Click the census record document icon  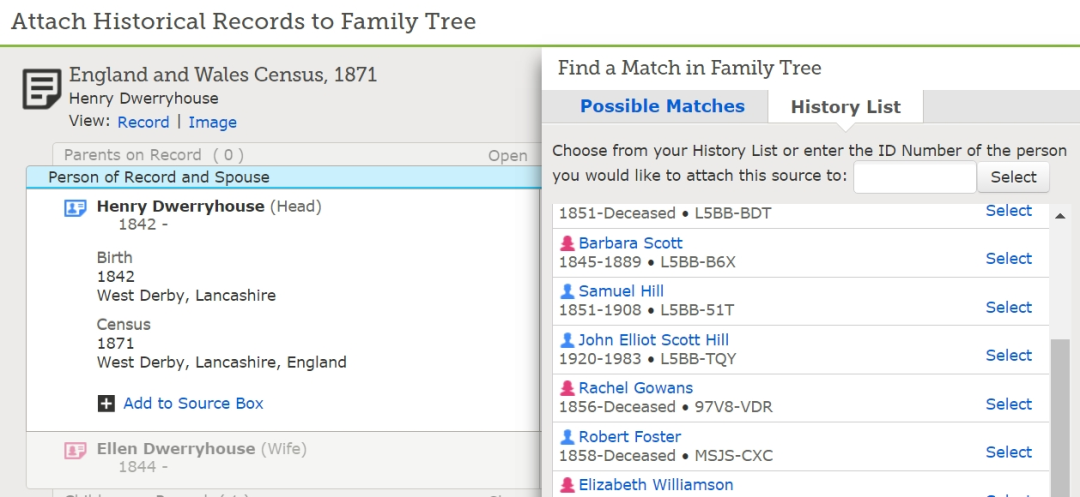pyautogui.click(x=42, y=90)
